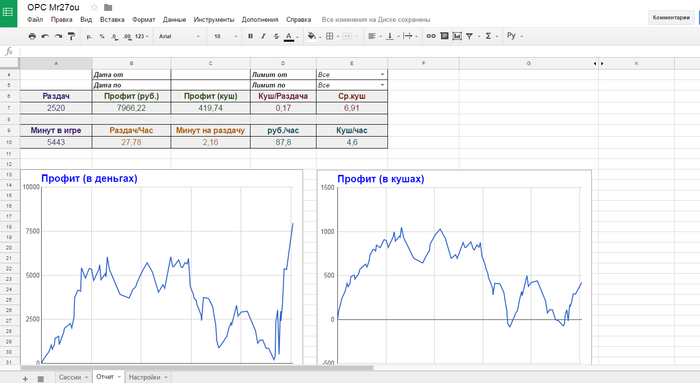
Task: Select the cell with 7966,22
Action: (131, 108)
